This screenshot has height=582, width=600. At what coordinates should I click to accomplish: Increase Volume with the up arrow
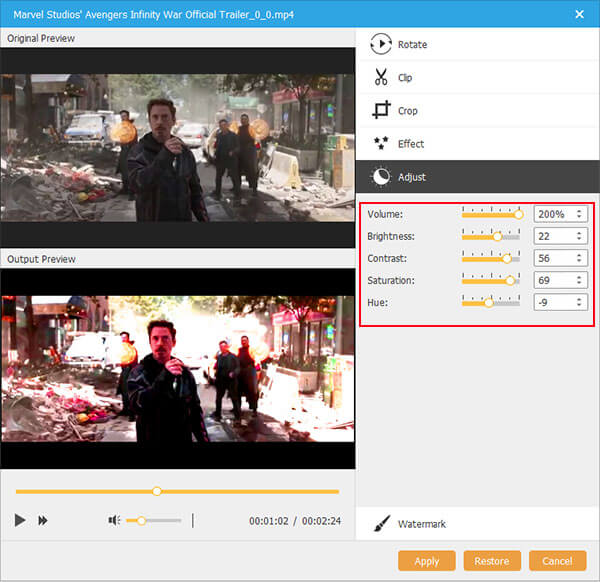[x=579, y=211]
